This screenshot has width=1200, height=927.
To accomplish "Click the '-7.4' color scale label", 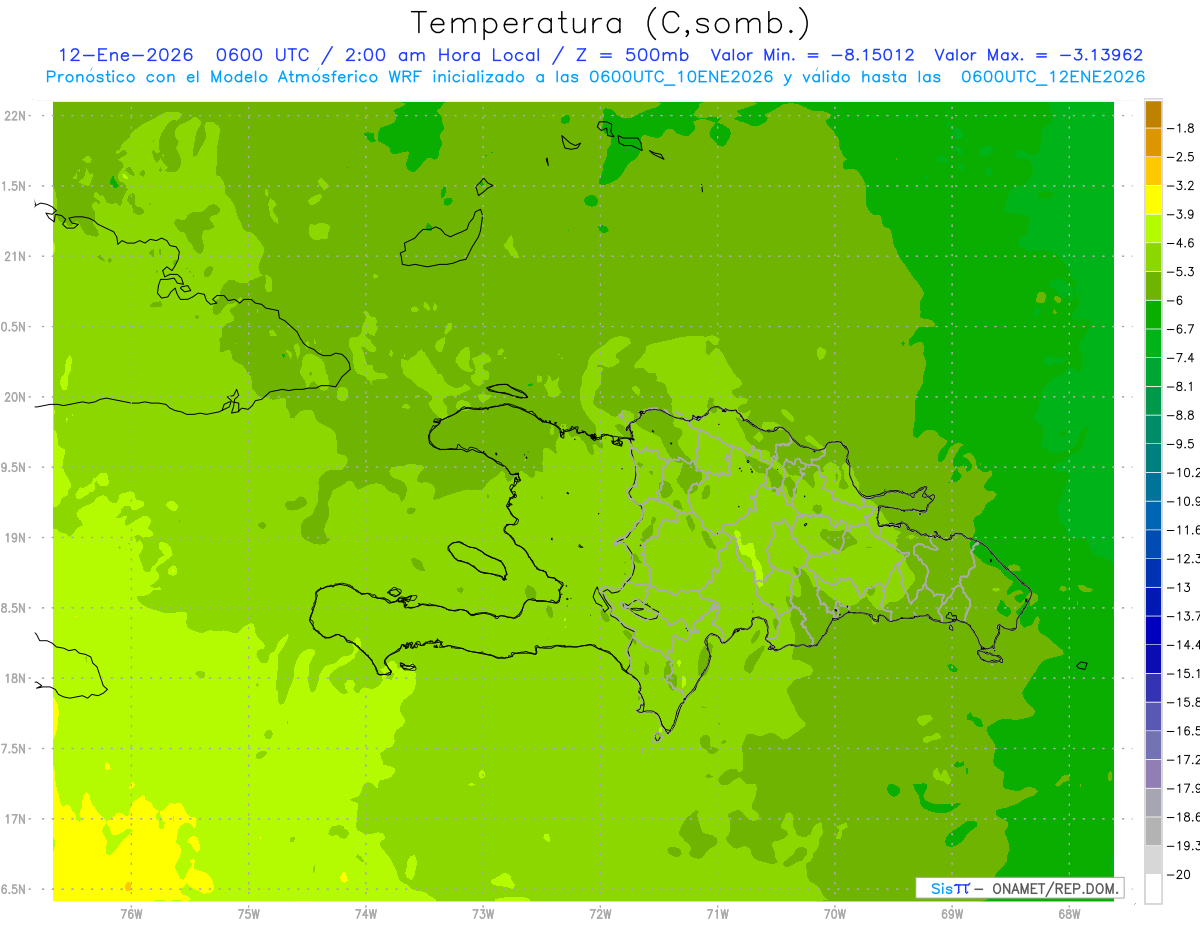I will coord(1182,358).
